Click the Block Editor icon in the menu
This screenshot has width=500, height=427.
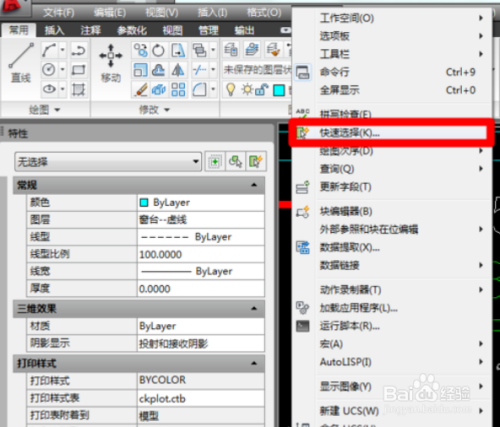point(303,211)
